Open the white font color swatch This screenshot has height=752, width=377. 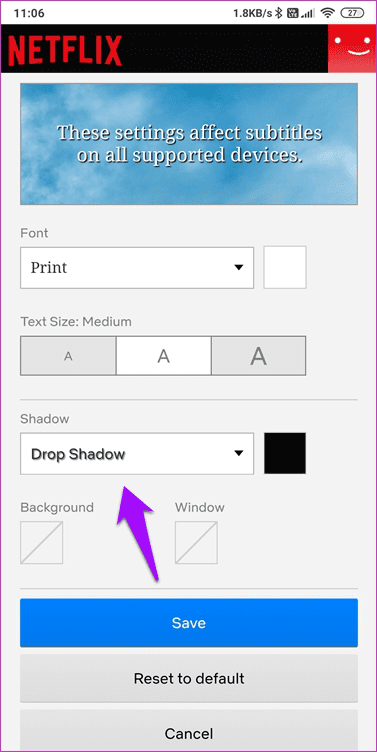[285, 268]
